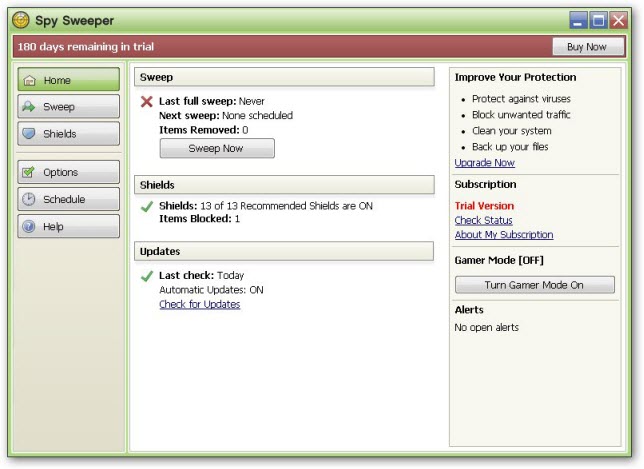Click the Check for Updates link
The image size is (644, 469).
click(200, 304)
